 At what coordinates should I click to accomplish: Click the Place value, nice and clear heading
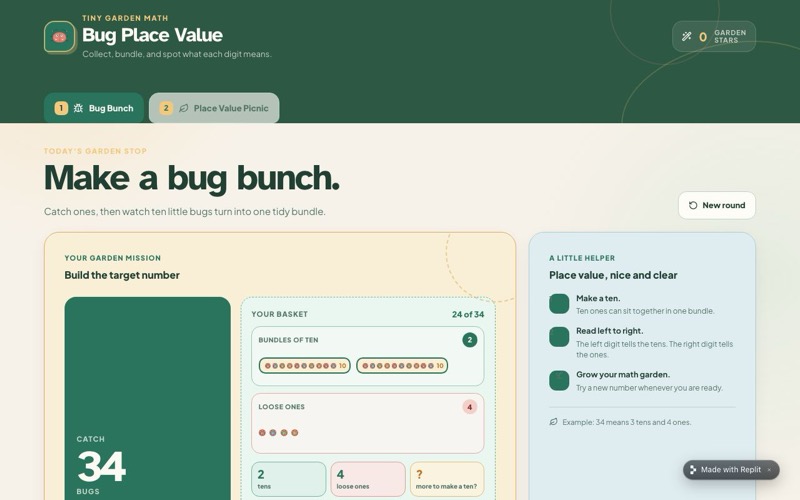pos(613,275)
